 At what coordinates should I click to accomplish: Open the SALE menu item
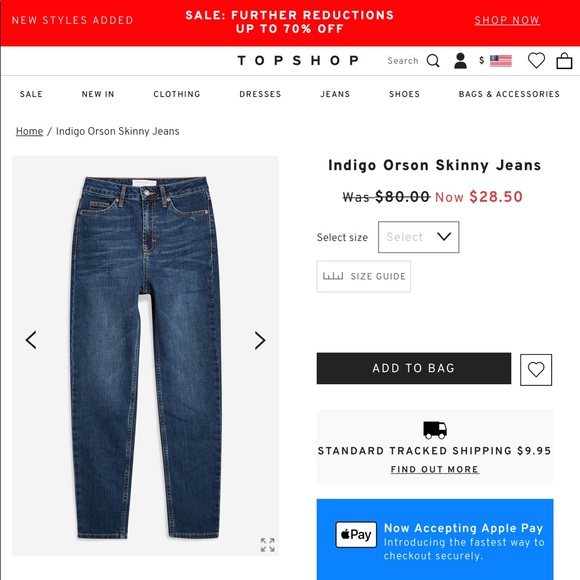pyautogui.click(x=31, y=94)
